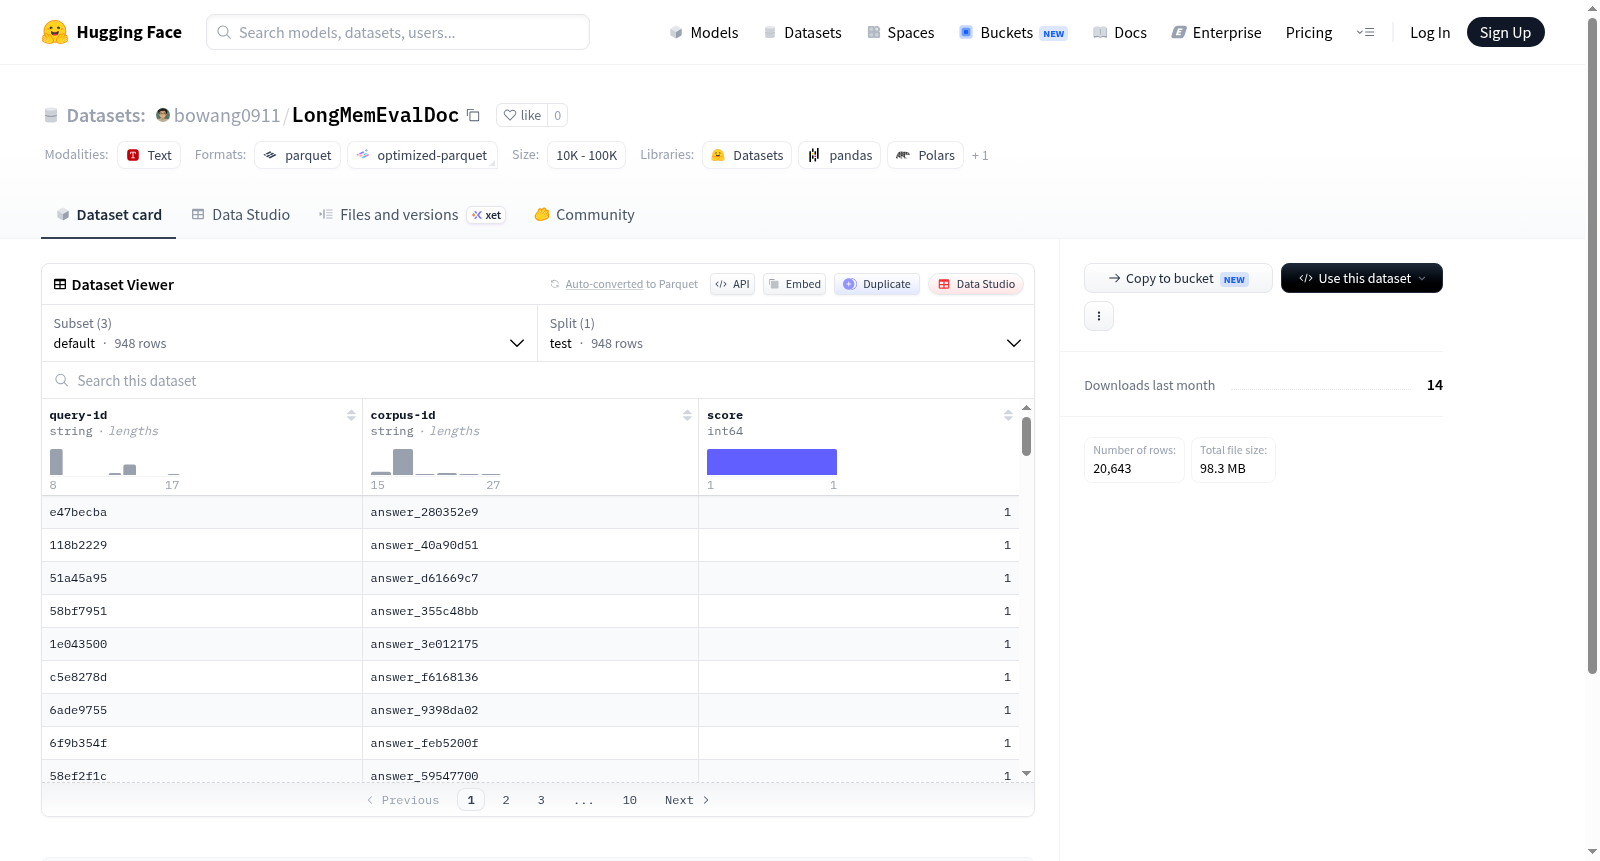Click the cell answer_f6168136
1600x861 pixels.
point(530,677)
